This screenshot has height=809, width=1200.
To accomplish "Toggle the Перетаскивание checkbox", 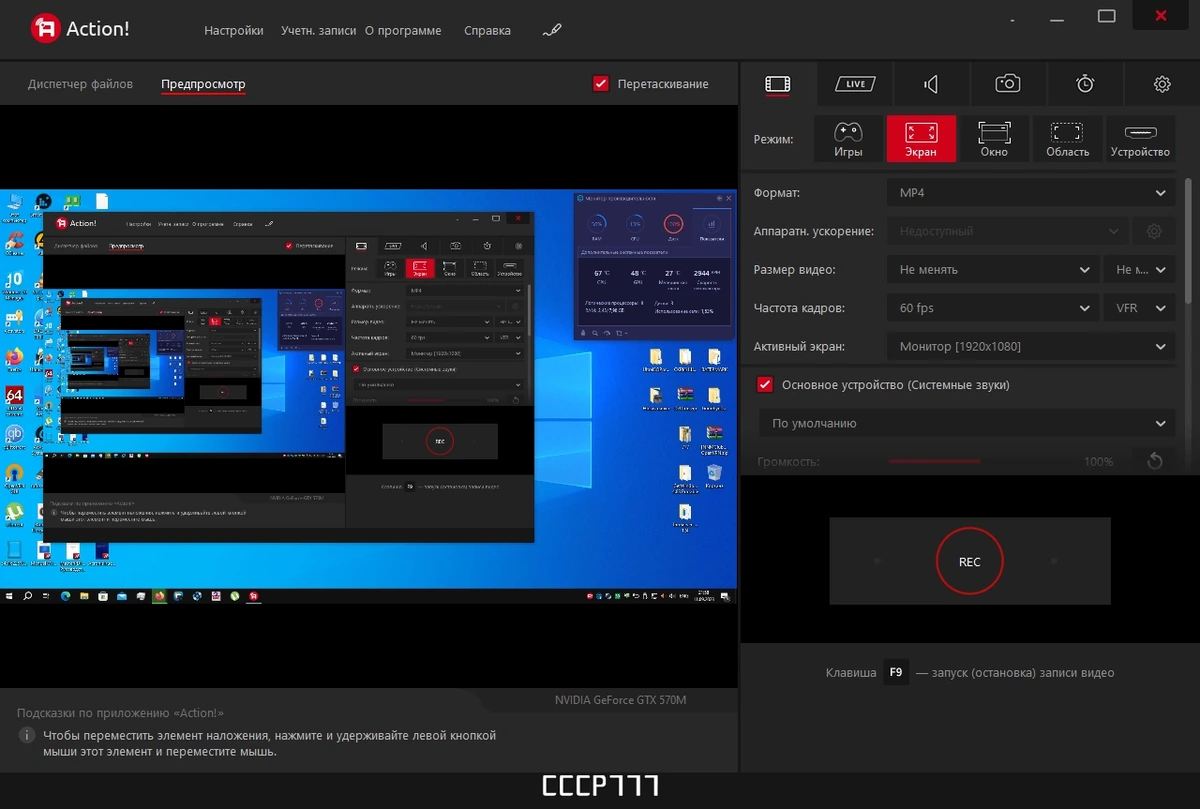I will click(601, 84).
